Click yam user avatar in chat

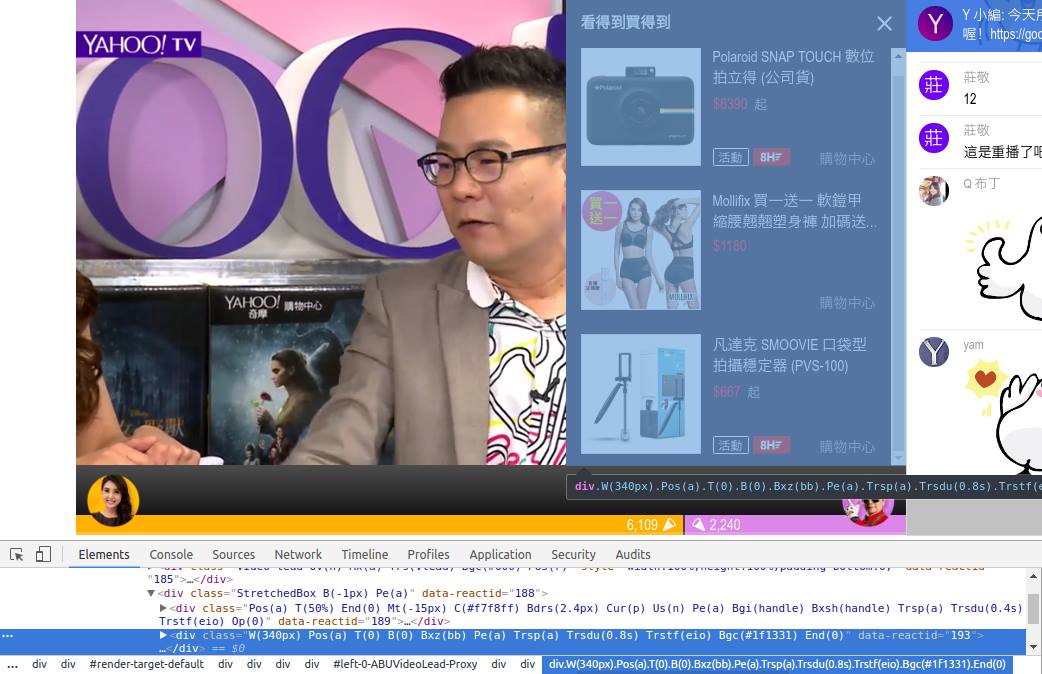pos(934,352)
